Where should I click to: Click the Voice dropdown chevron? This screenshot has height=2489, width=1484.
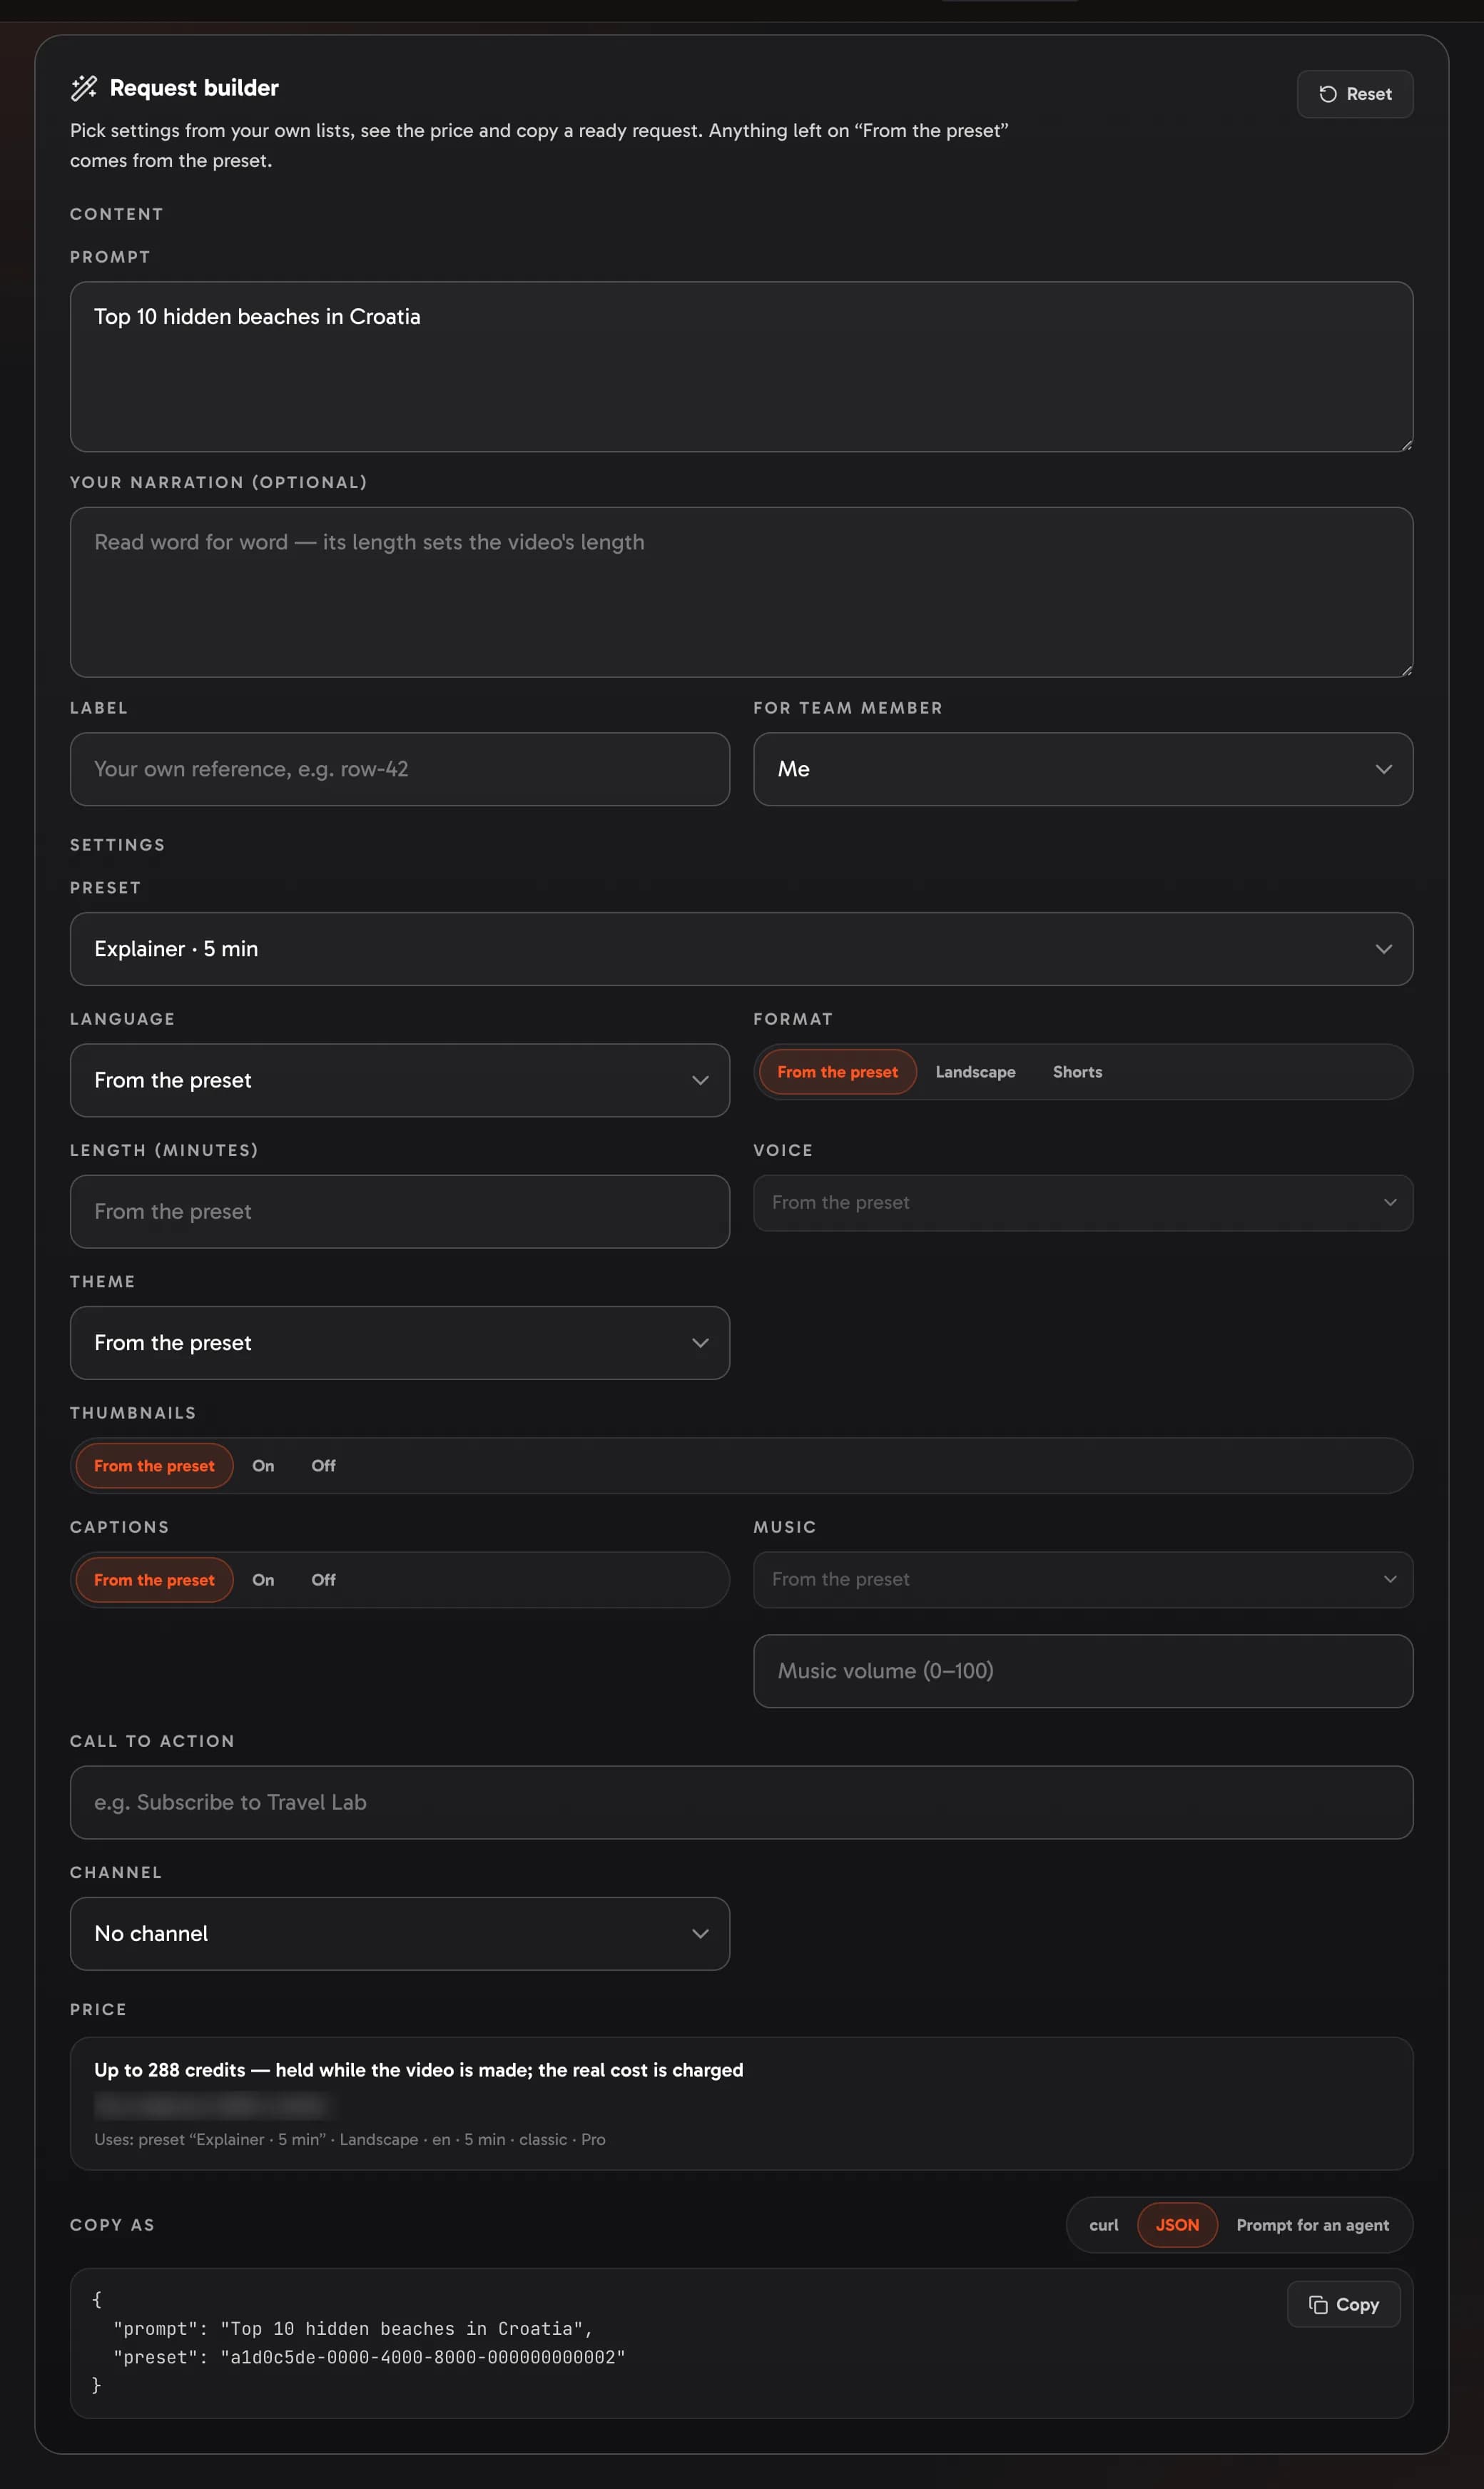tap(1389, 1203)
